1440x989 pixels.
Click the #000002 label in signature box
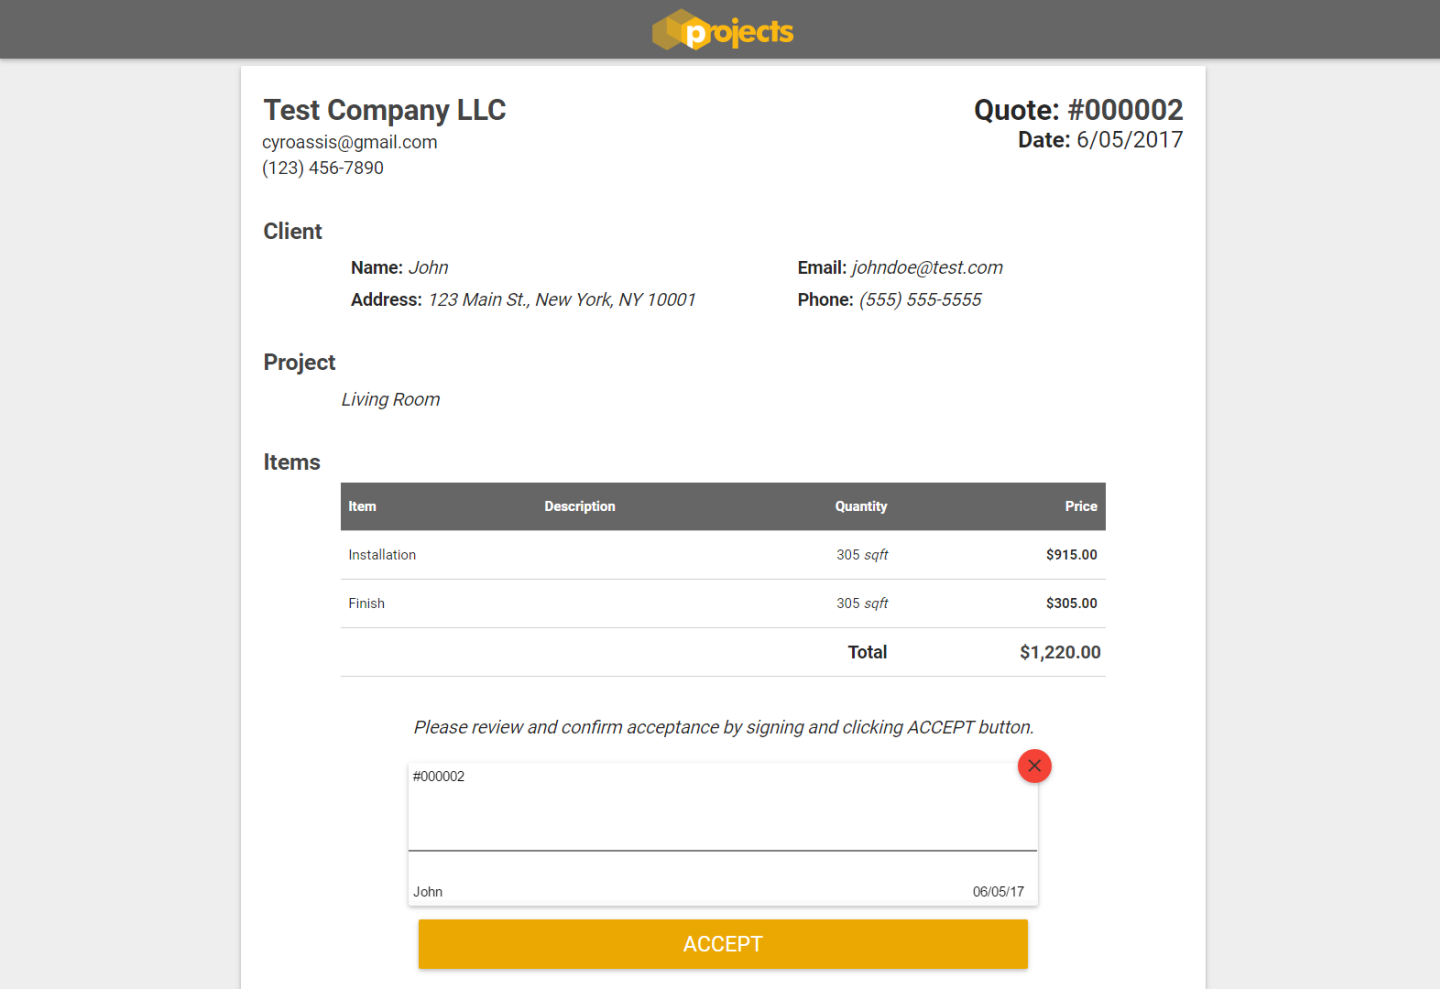tap(439, 776)
